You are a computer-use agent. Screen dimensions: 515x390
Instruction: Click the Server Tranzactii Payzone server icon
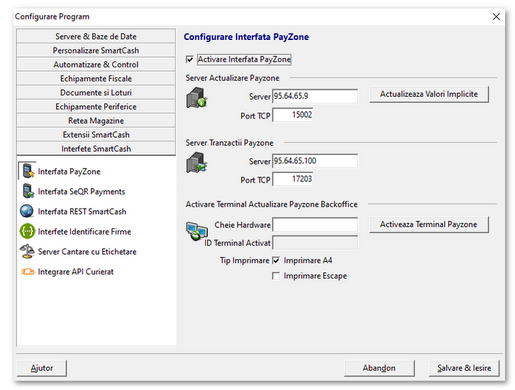196,162
